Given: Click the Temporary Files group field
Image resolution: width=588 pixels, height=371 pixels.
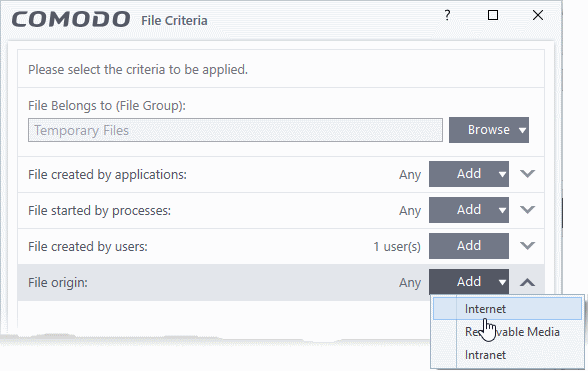Looking at the screenshot, I should tap(235, 130).
